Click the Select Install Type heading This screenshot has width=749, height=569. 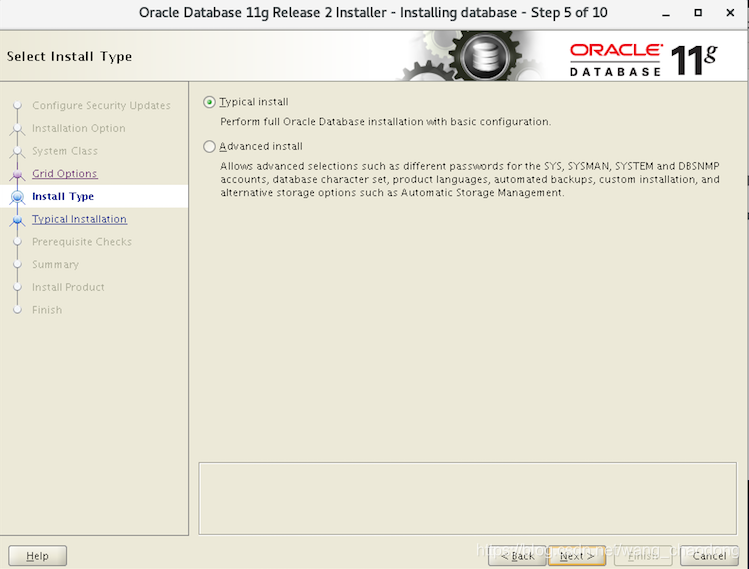coord(69,56)
